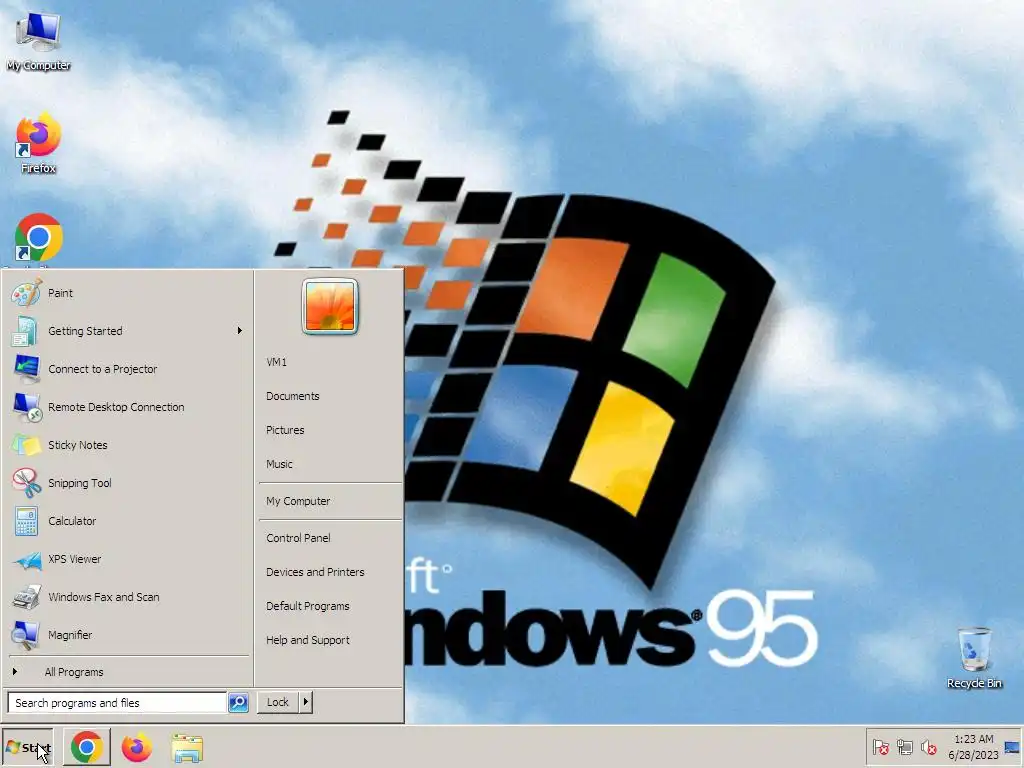1024x768 pixels.
Task: Open Windows Fax and Scan icon
Action: 27,597
